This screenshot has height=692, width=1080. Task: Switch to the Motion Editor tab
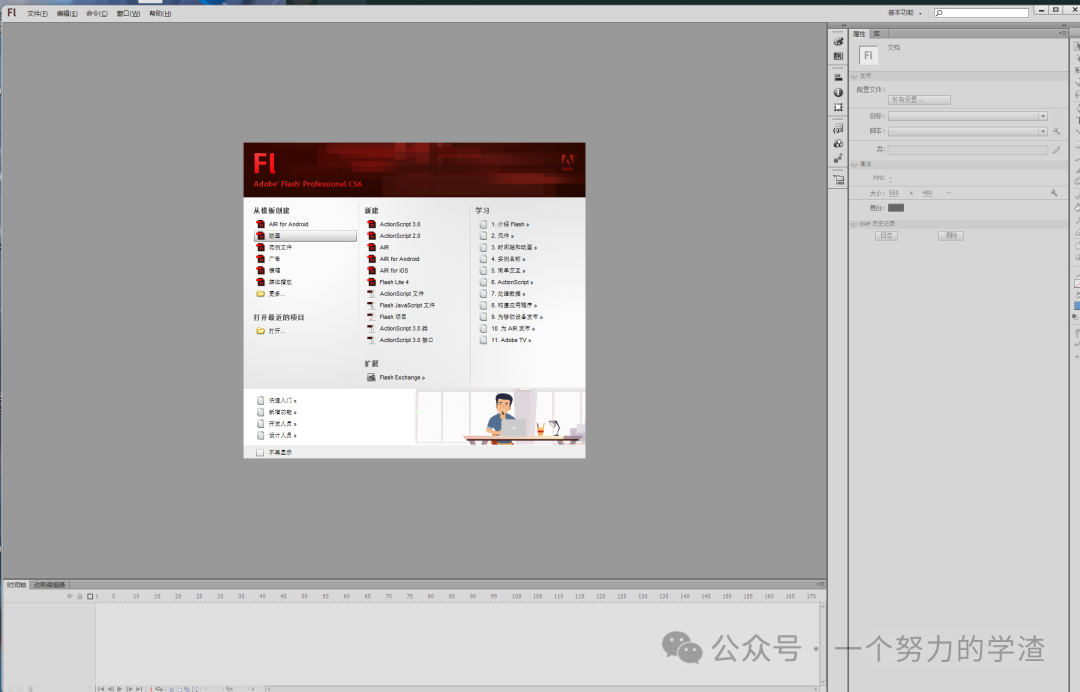click(49, 585)
